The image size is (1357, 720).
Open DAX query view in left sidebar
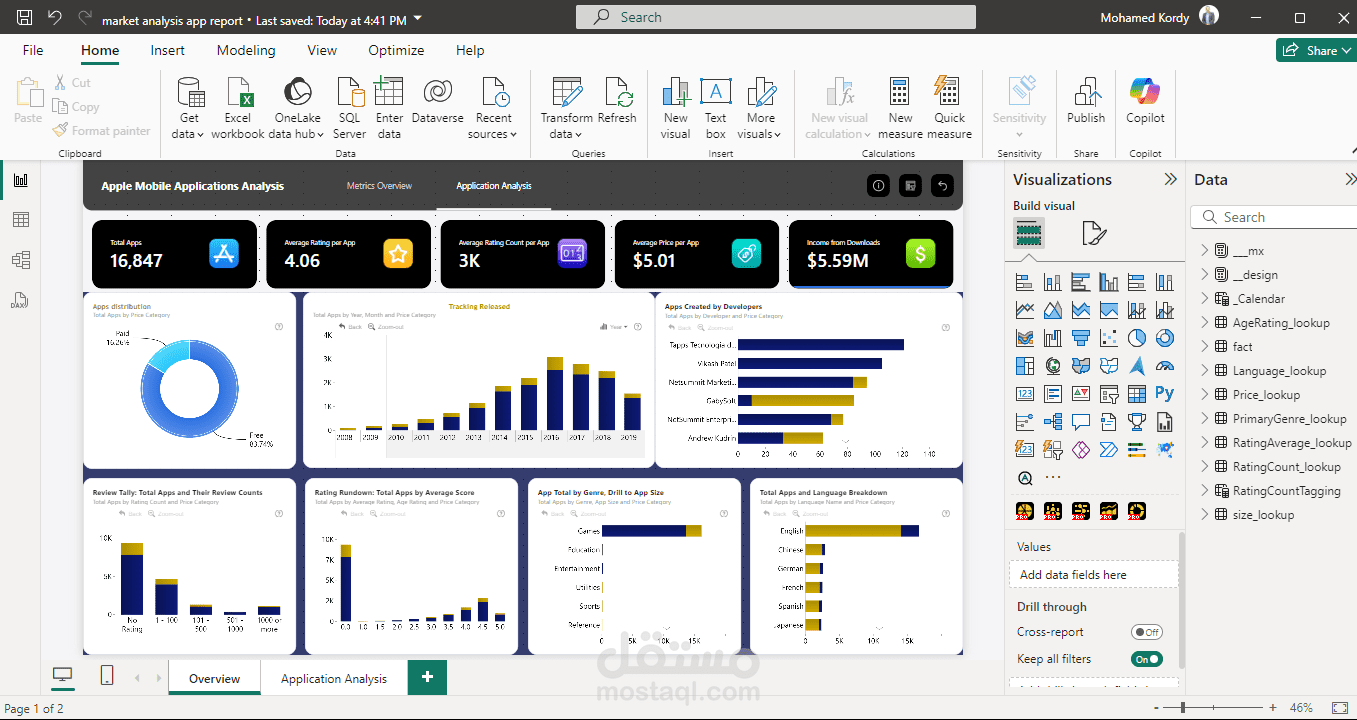coord(20,300)
